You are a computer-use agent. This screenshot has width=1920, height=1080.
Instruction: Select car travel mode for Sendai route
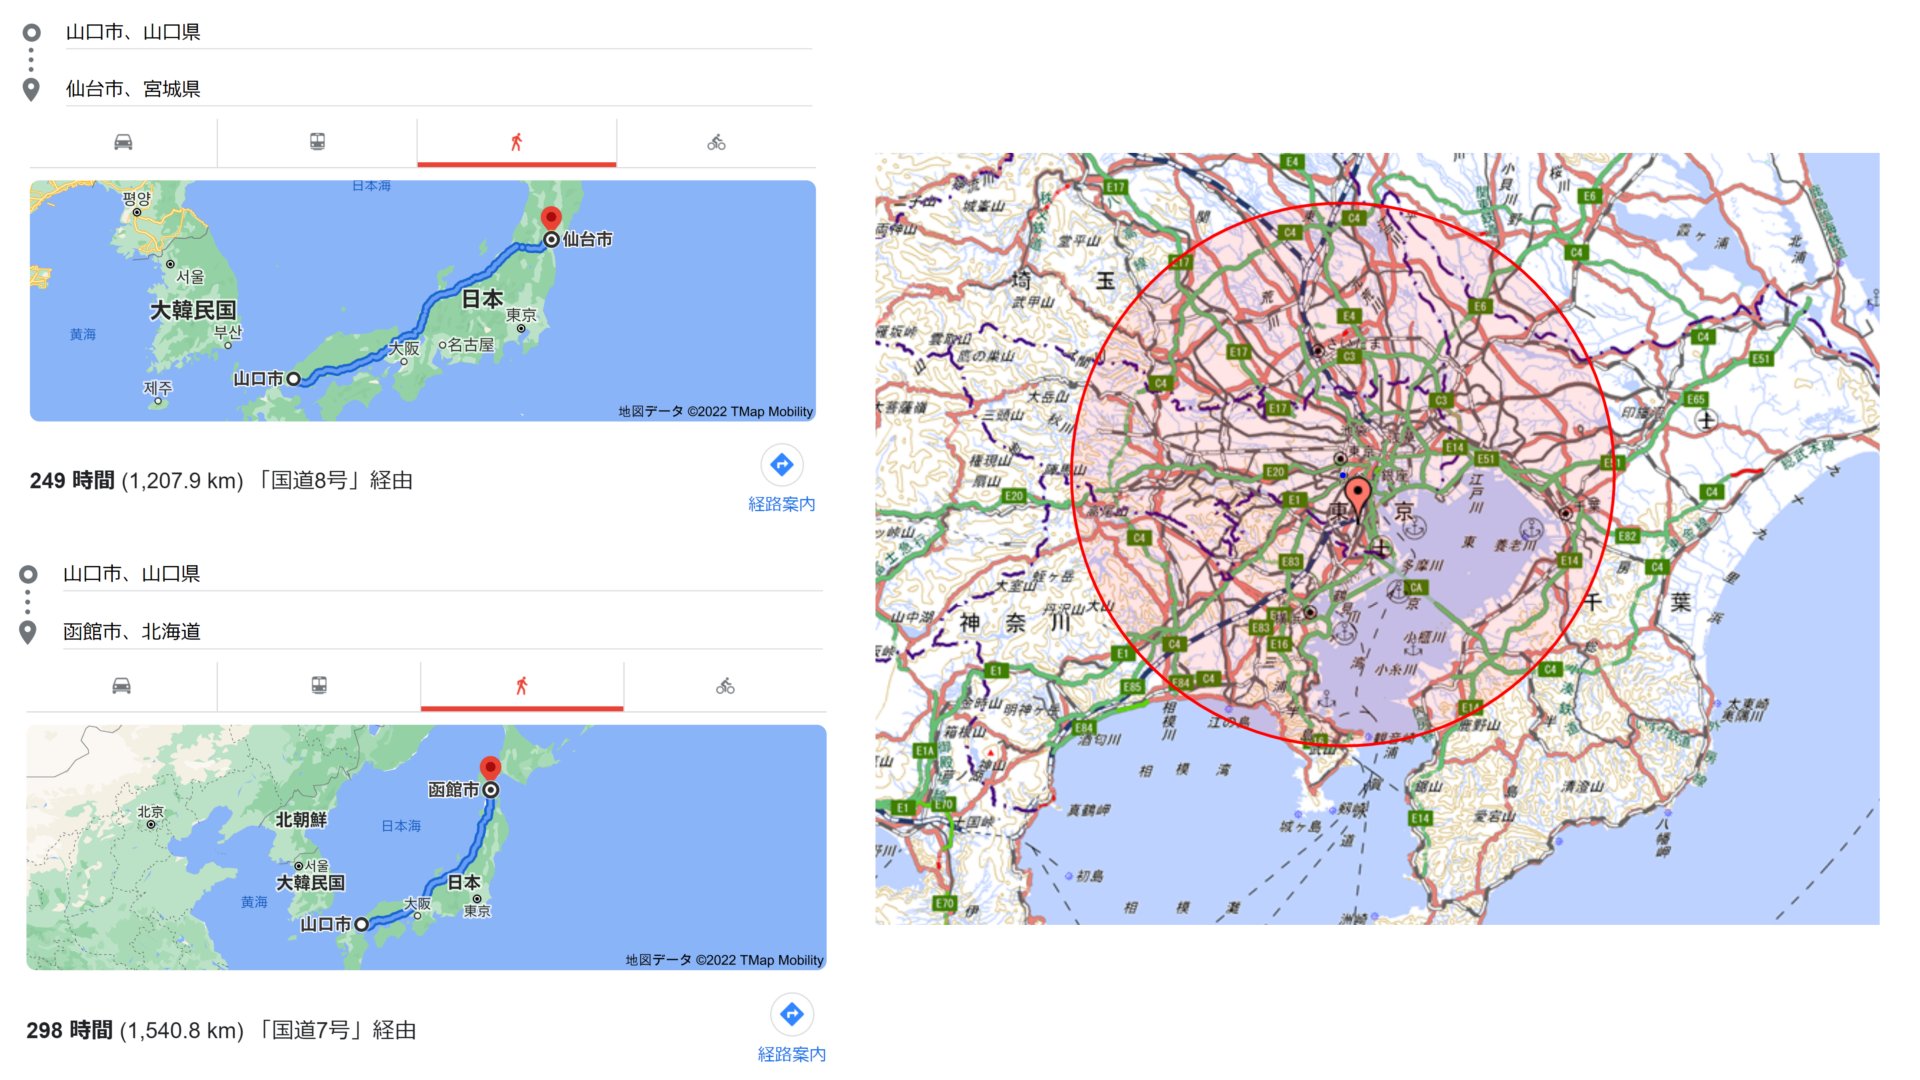tap(123, 142)
